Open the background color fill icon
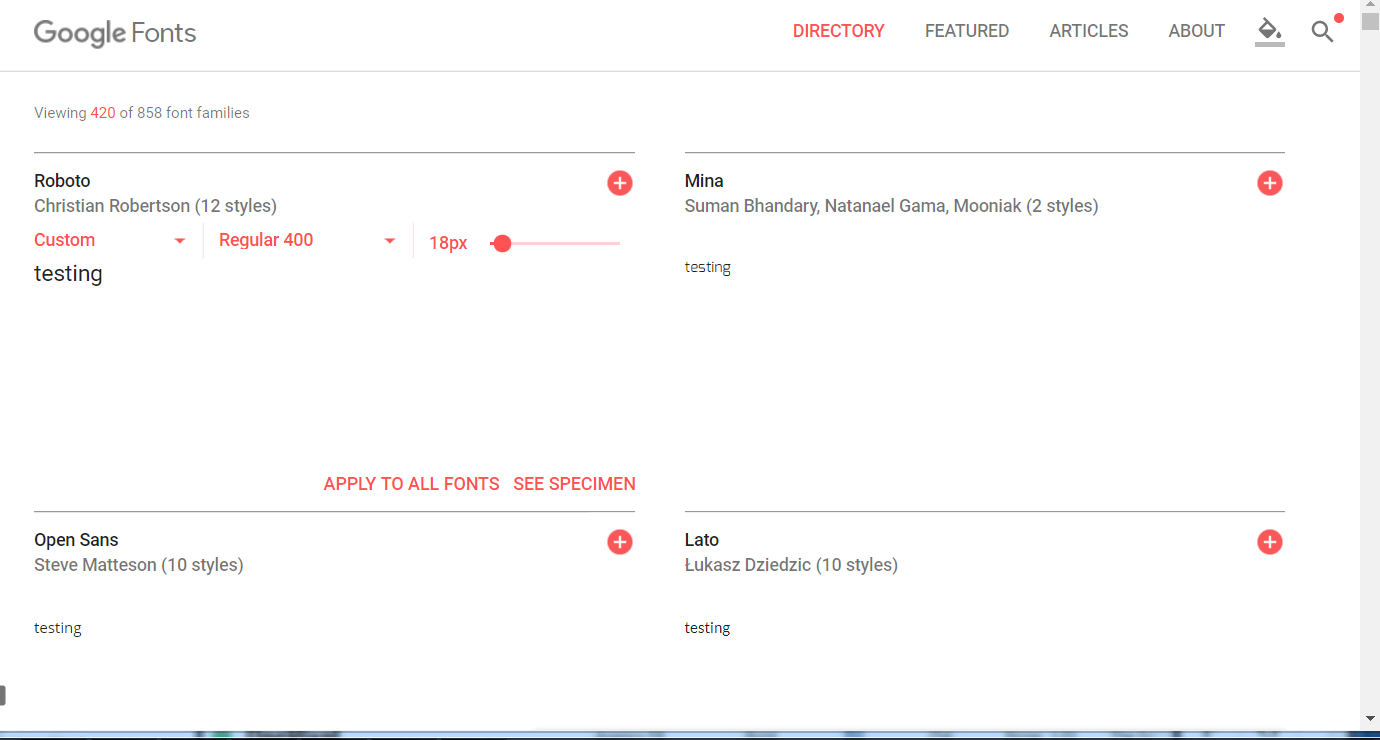Image resolution: width=1380 pixels, height=740 pixels. coord(1269,31)
